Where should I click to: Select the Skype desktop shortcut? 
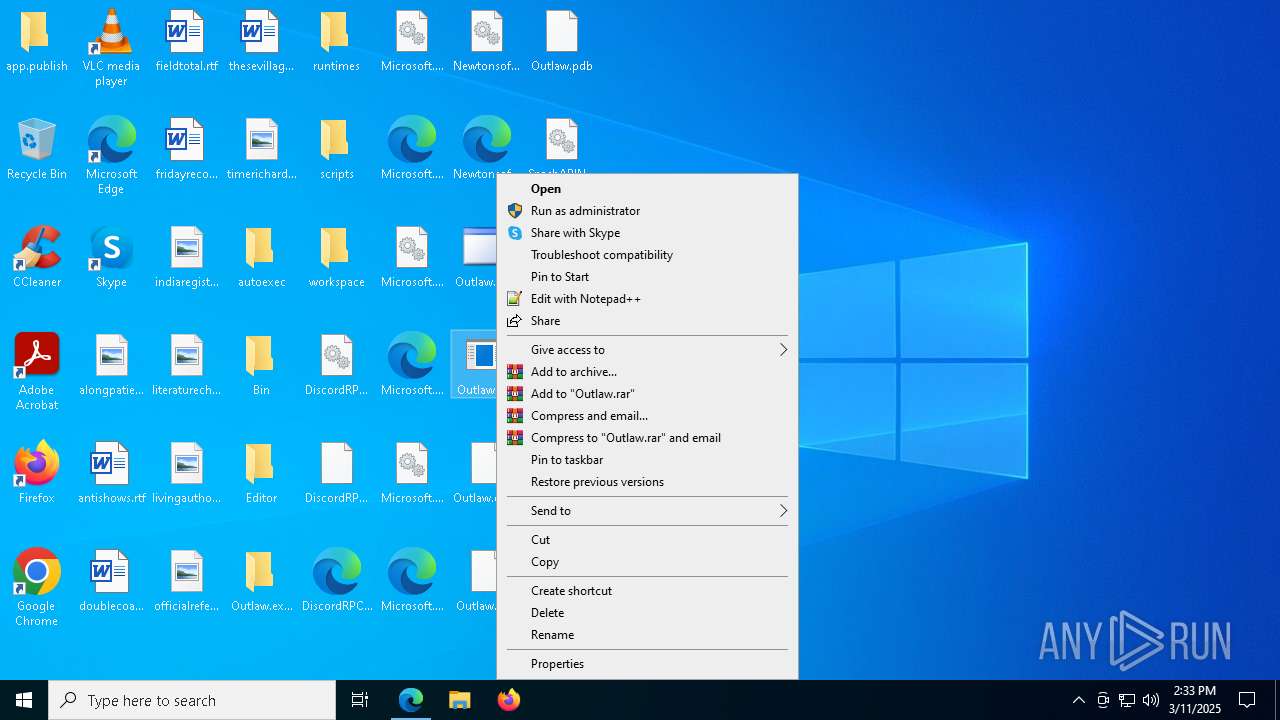[x=111, y=248]
